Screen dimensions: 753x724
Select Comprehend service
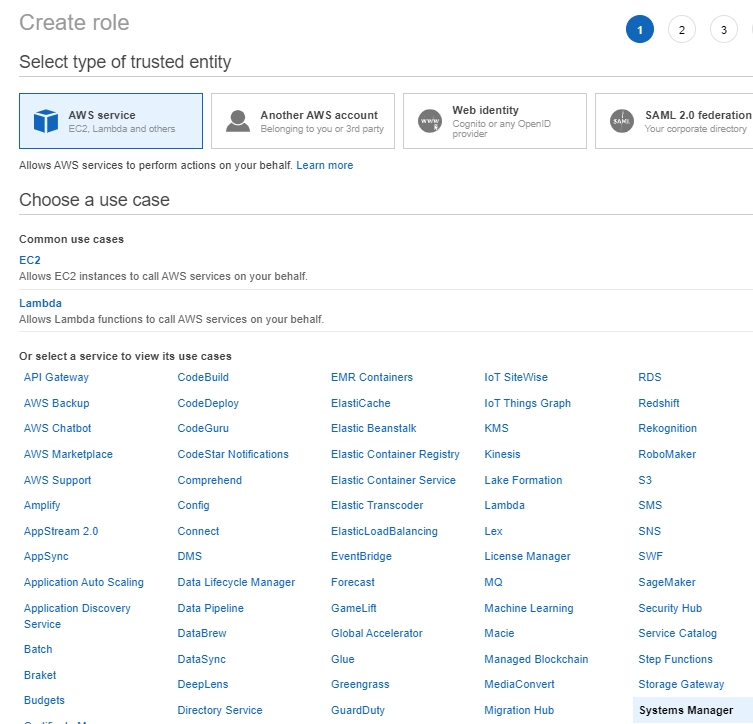point(210,480)
